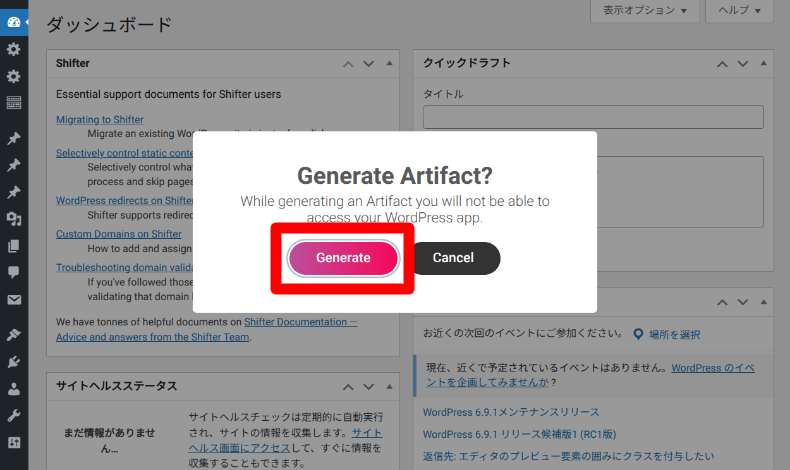Open the Users person icon
790x470 pixels.
[x=14, y=389]
